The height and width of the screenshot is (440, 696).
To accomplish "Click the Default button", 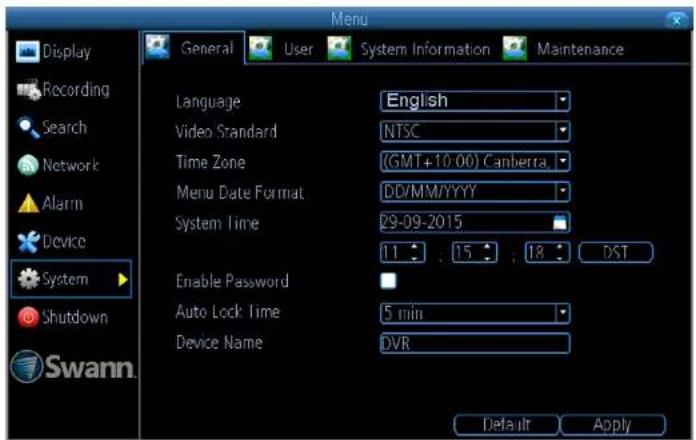I will [x=506, y=425].
